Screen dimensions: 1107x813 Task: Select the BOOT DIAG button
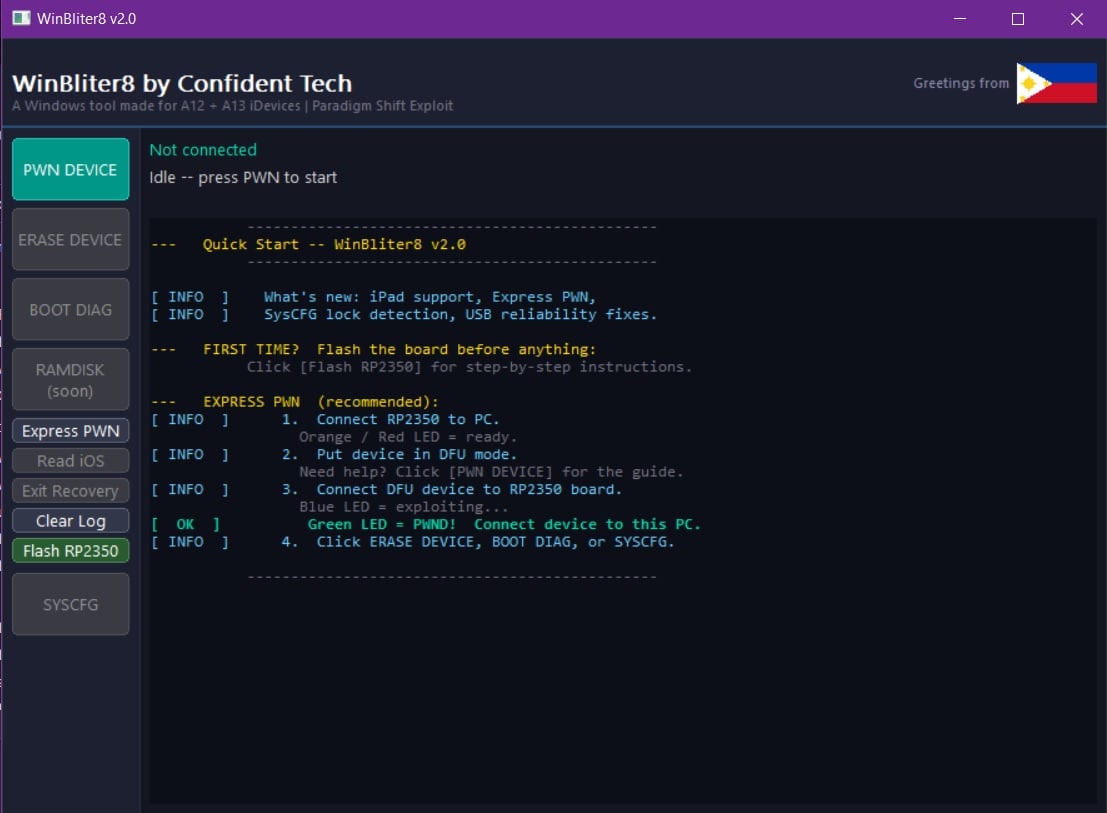(x=71, y=309)
